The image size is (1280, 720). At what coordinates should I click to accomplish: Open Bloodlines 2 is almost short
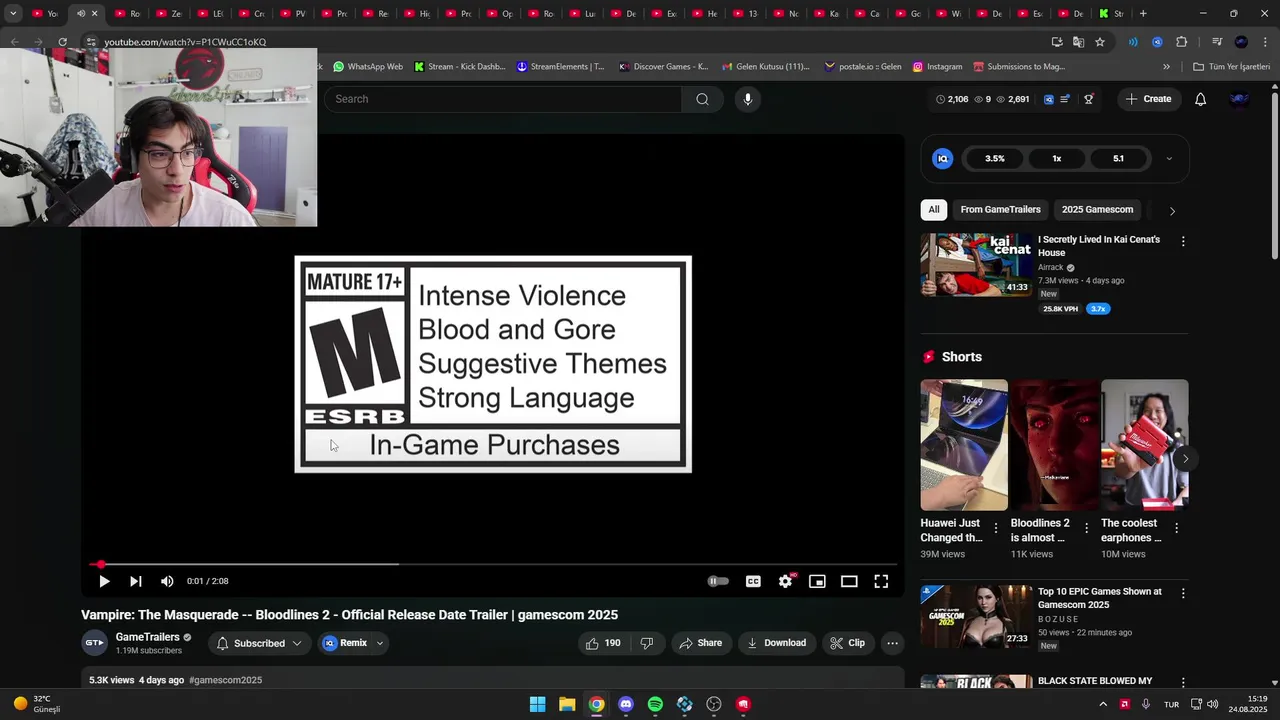[x=1054, y=445]
